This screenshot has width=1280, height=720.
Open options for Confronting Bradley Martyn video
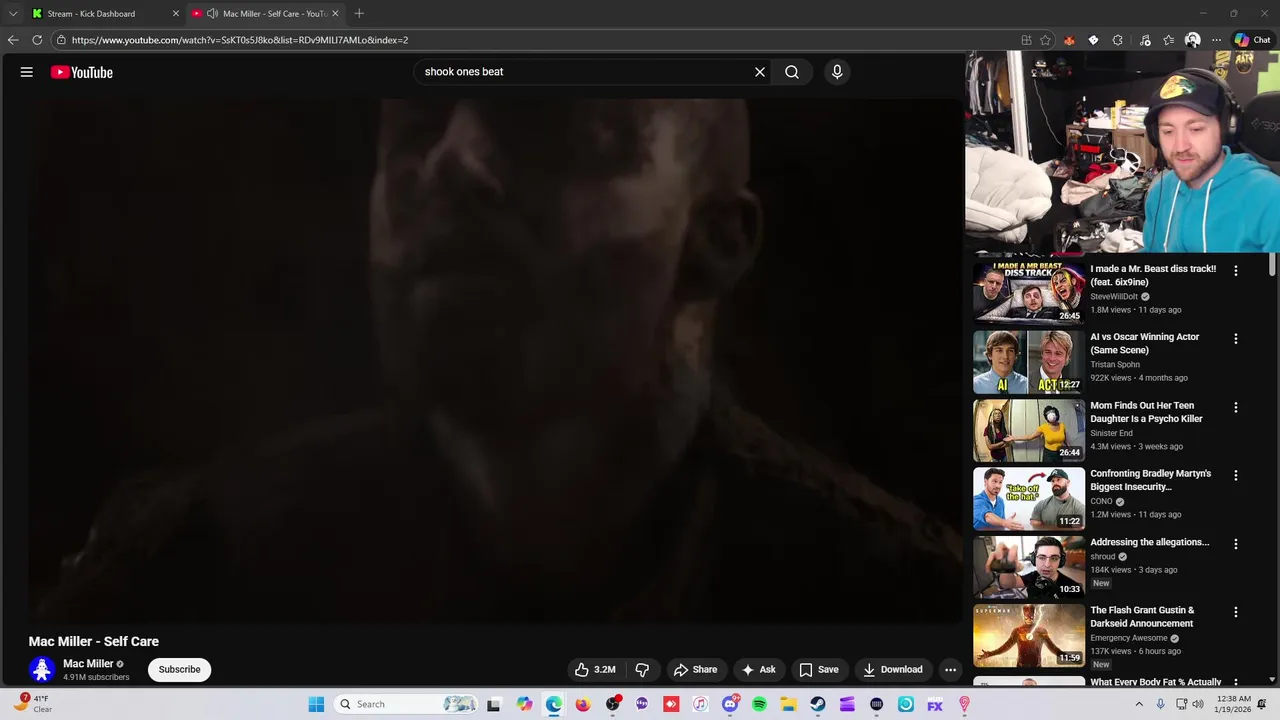[1236, 476]
